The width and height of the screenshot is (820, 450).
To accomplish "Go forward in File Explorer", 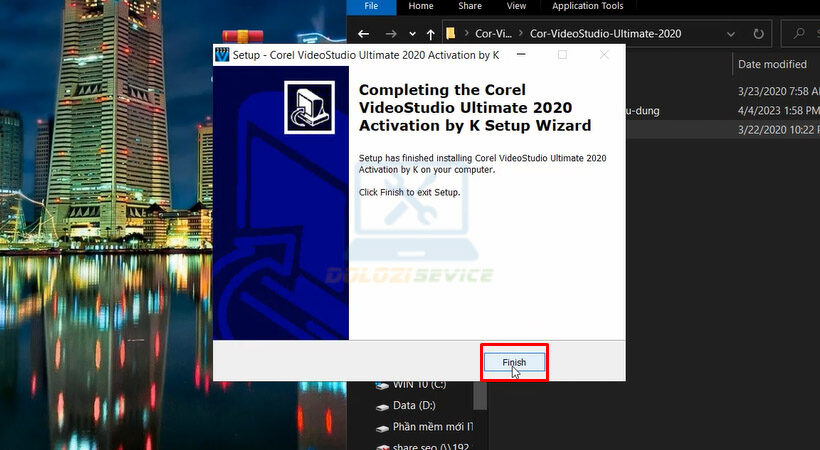I will coord(388,33).
